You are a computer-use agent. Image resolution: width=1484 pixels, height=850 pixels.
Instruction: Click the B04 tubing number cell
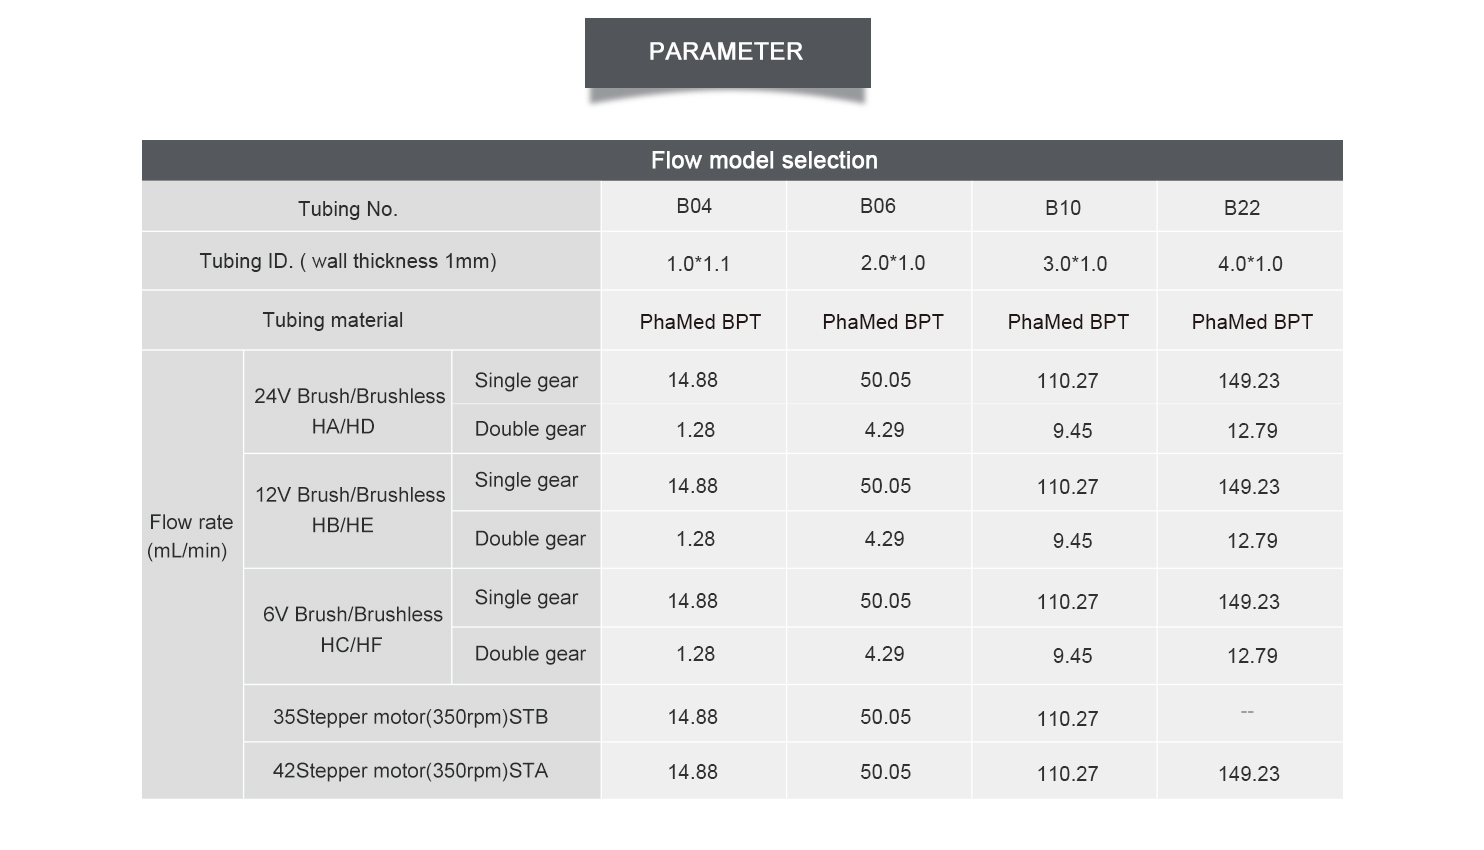(694, 206)
